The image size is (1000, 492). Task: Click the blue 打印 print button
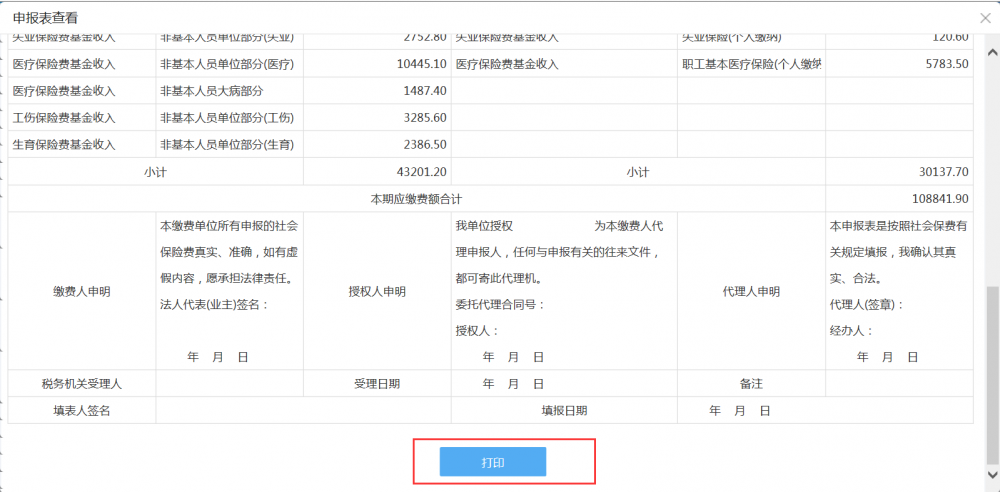[x=493, y=462]
